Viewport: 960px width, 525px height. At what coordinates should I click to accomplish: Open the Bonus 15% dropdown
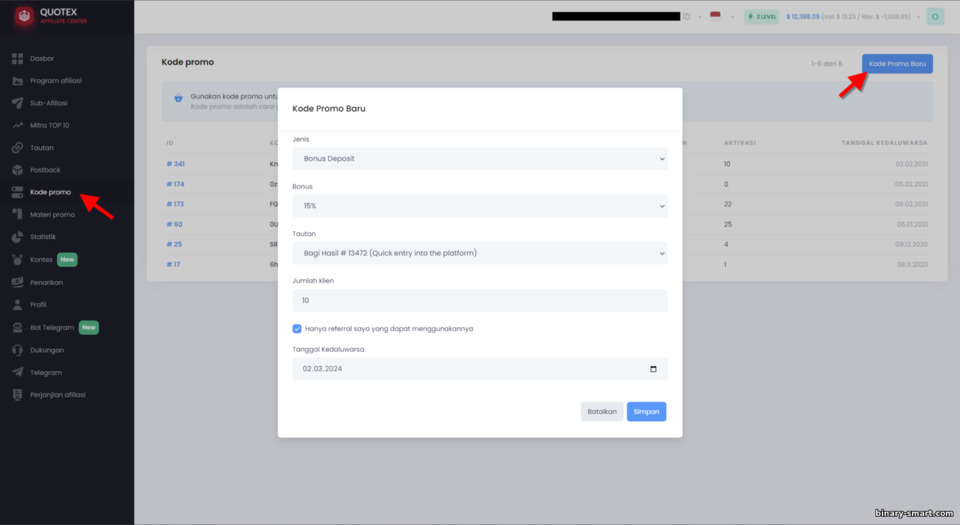[480, 206]
